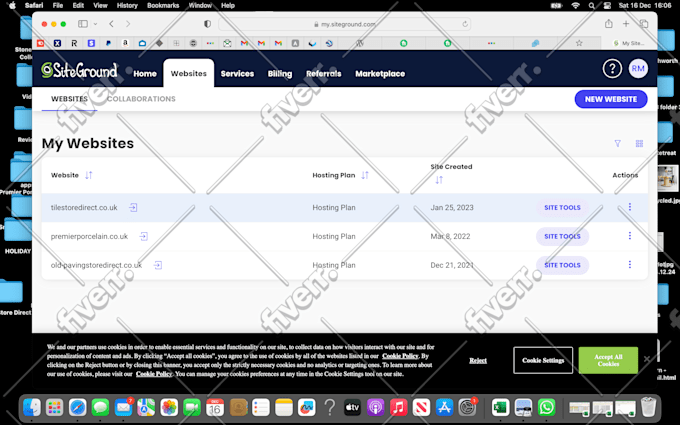
Task: Select the My Site... Safari tab
Action: [629, 43]
